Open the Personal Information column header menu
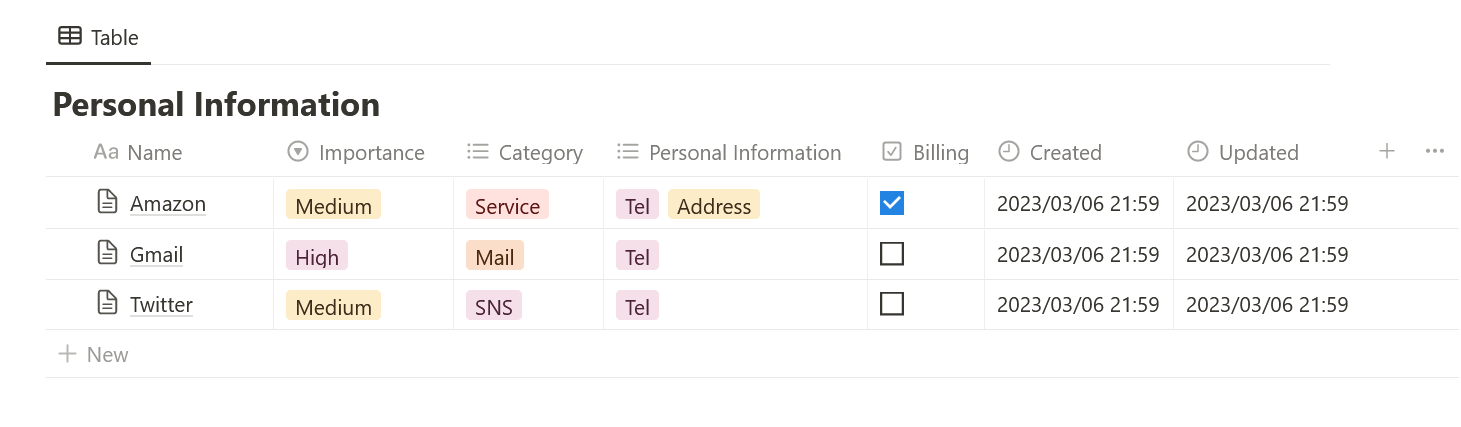 (x=729, y=152)
